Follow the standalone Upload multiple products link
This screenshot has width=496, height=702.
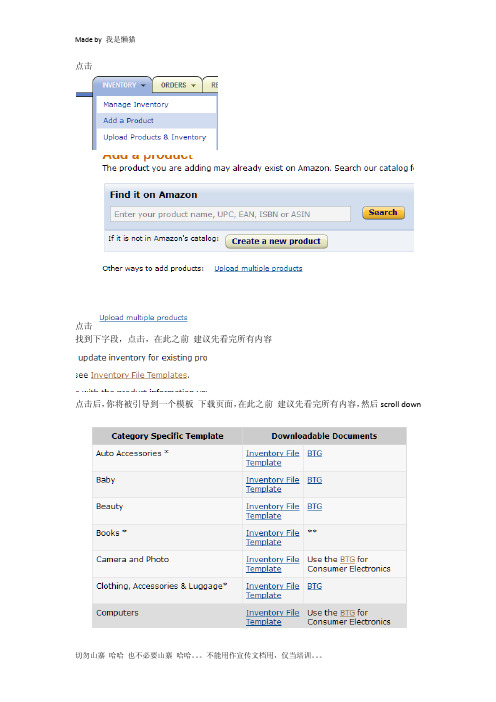(x=143, y=317)
